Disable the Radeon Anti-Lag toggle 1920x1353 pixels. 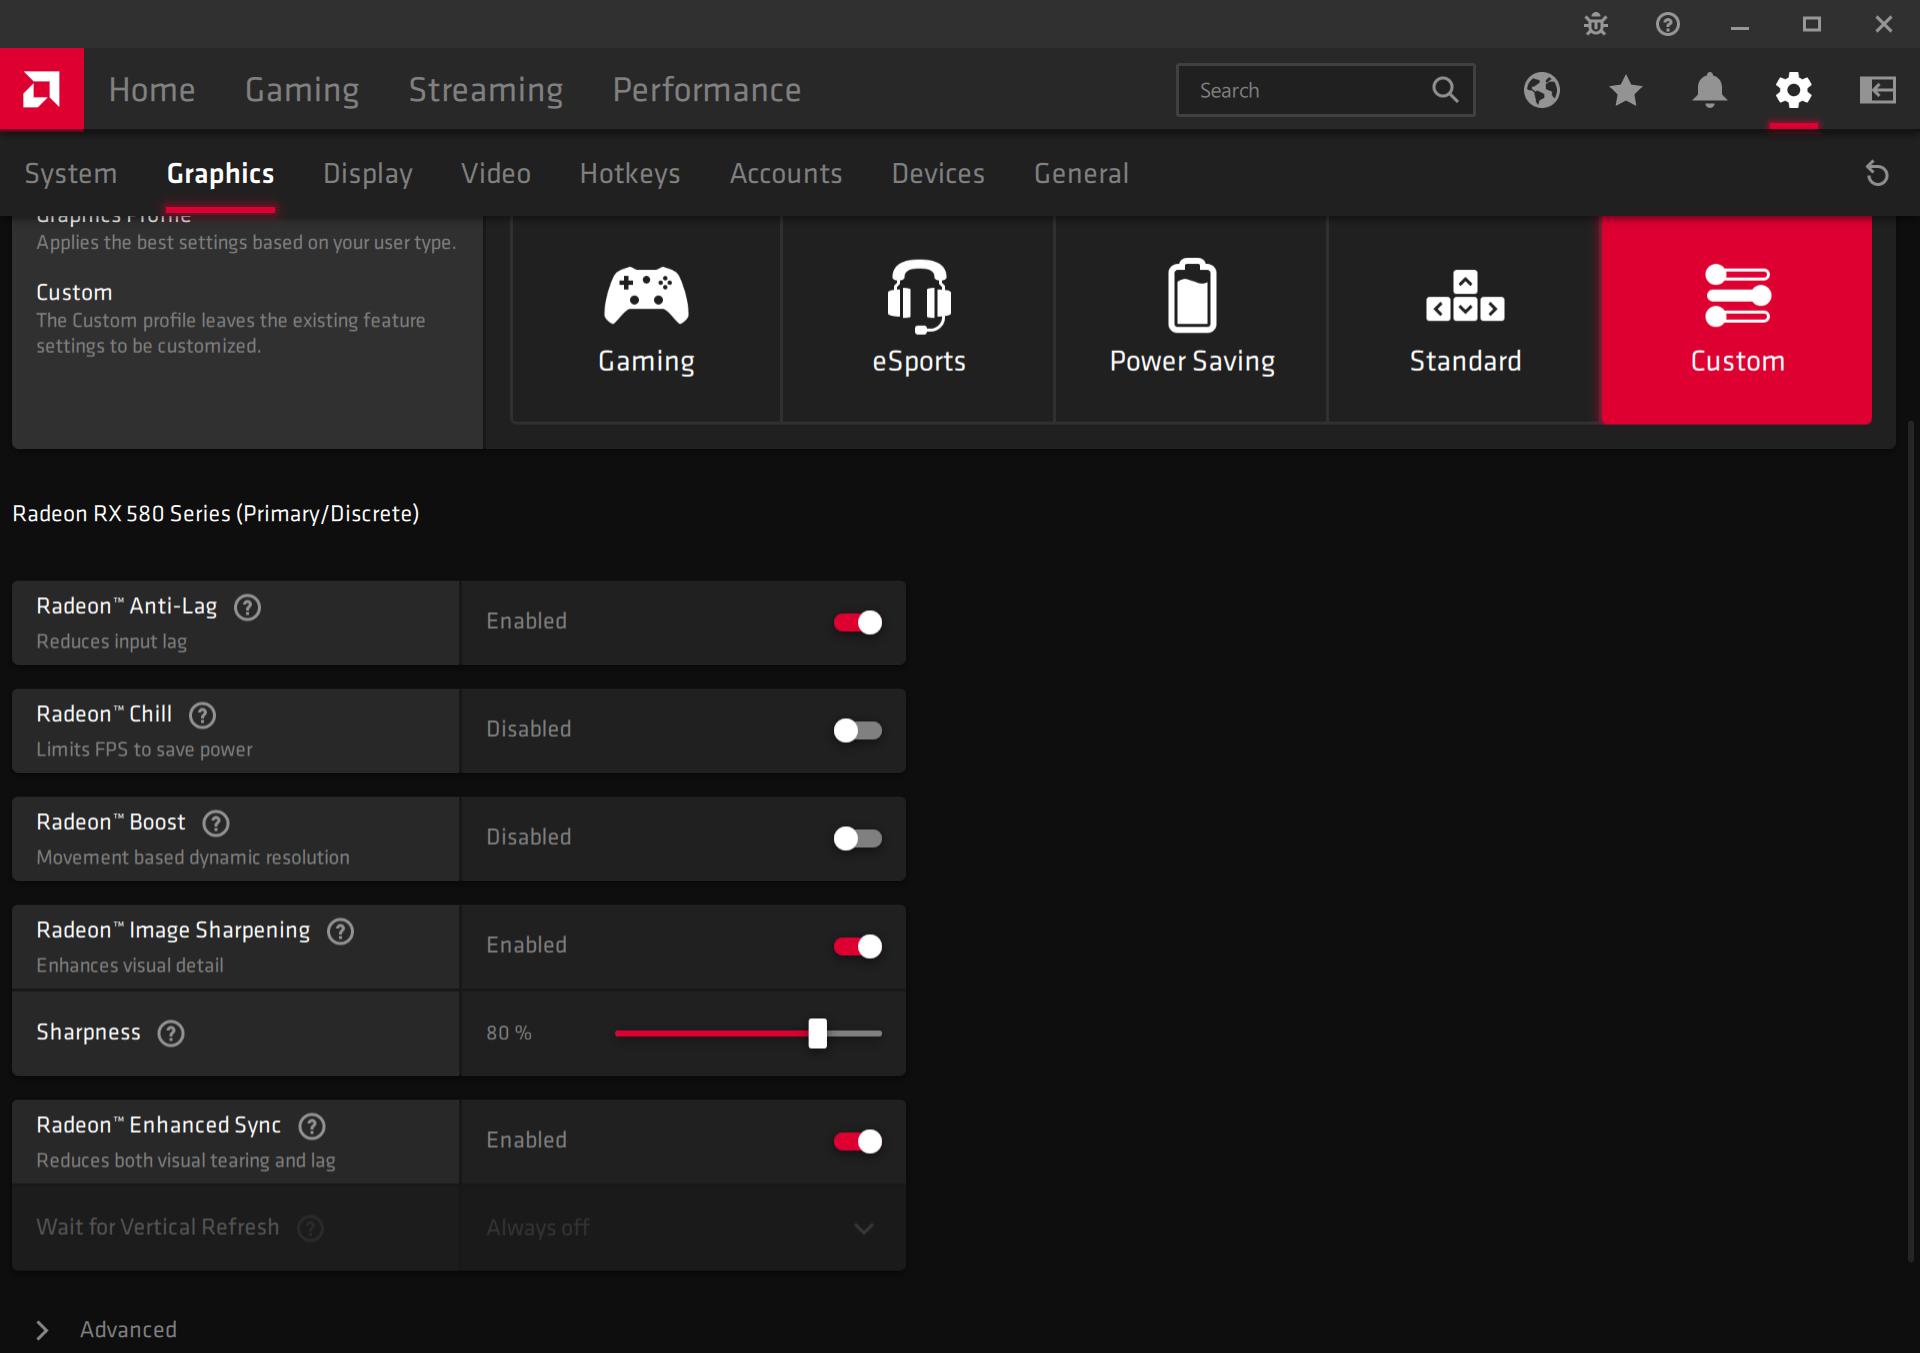coord(858,622)
